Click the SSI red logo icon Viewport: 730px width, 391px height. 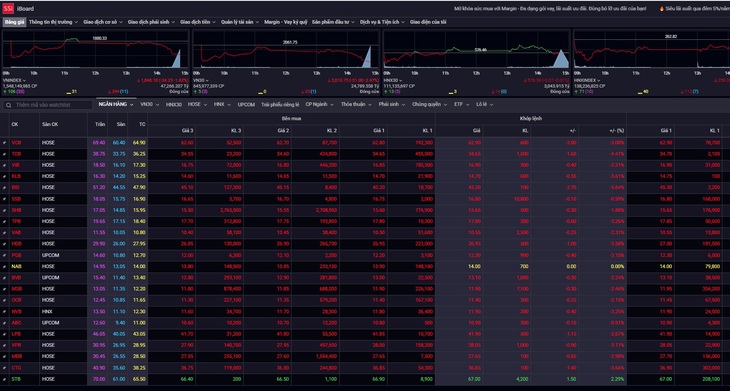[8, 8]
